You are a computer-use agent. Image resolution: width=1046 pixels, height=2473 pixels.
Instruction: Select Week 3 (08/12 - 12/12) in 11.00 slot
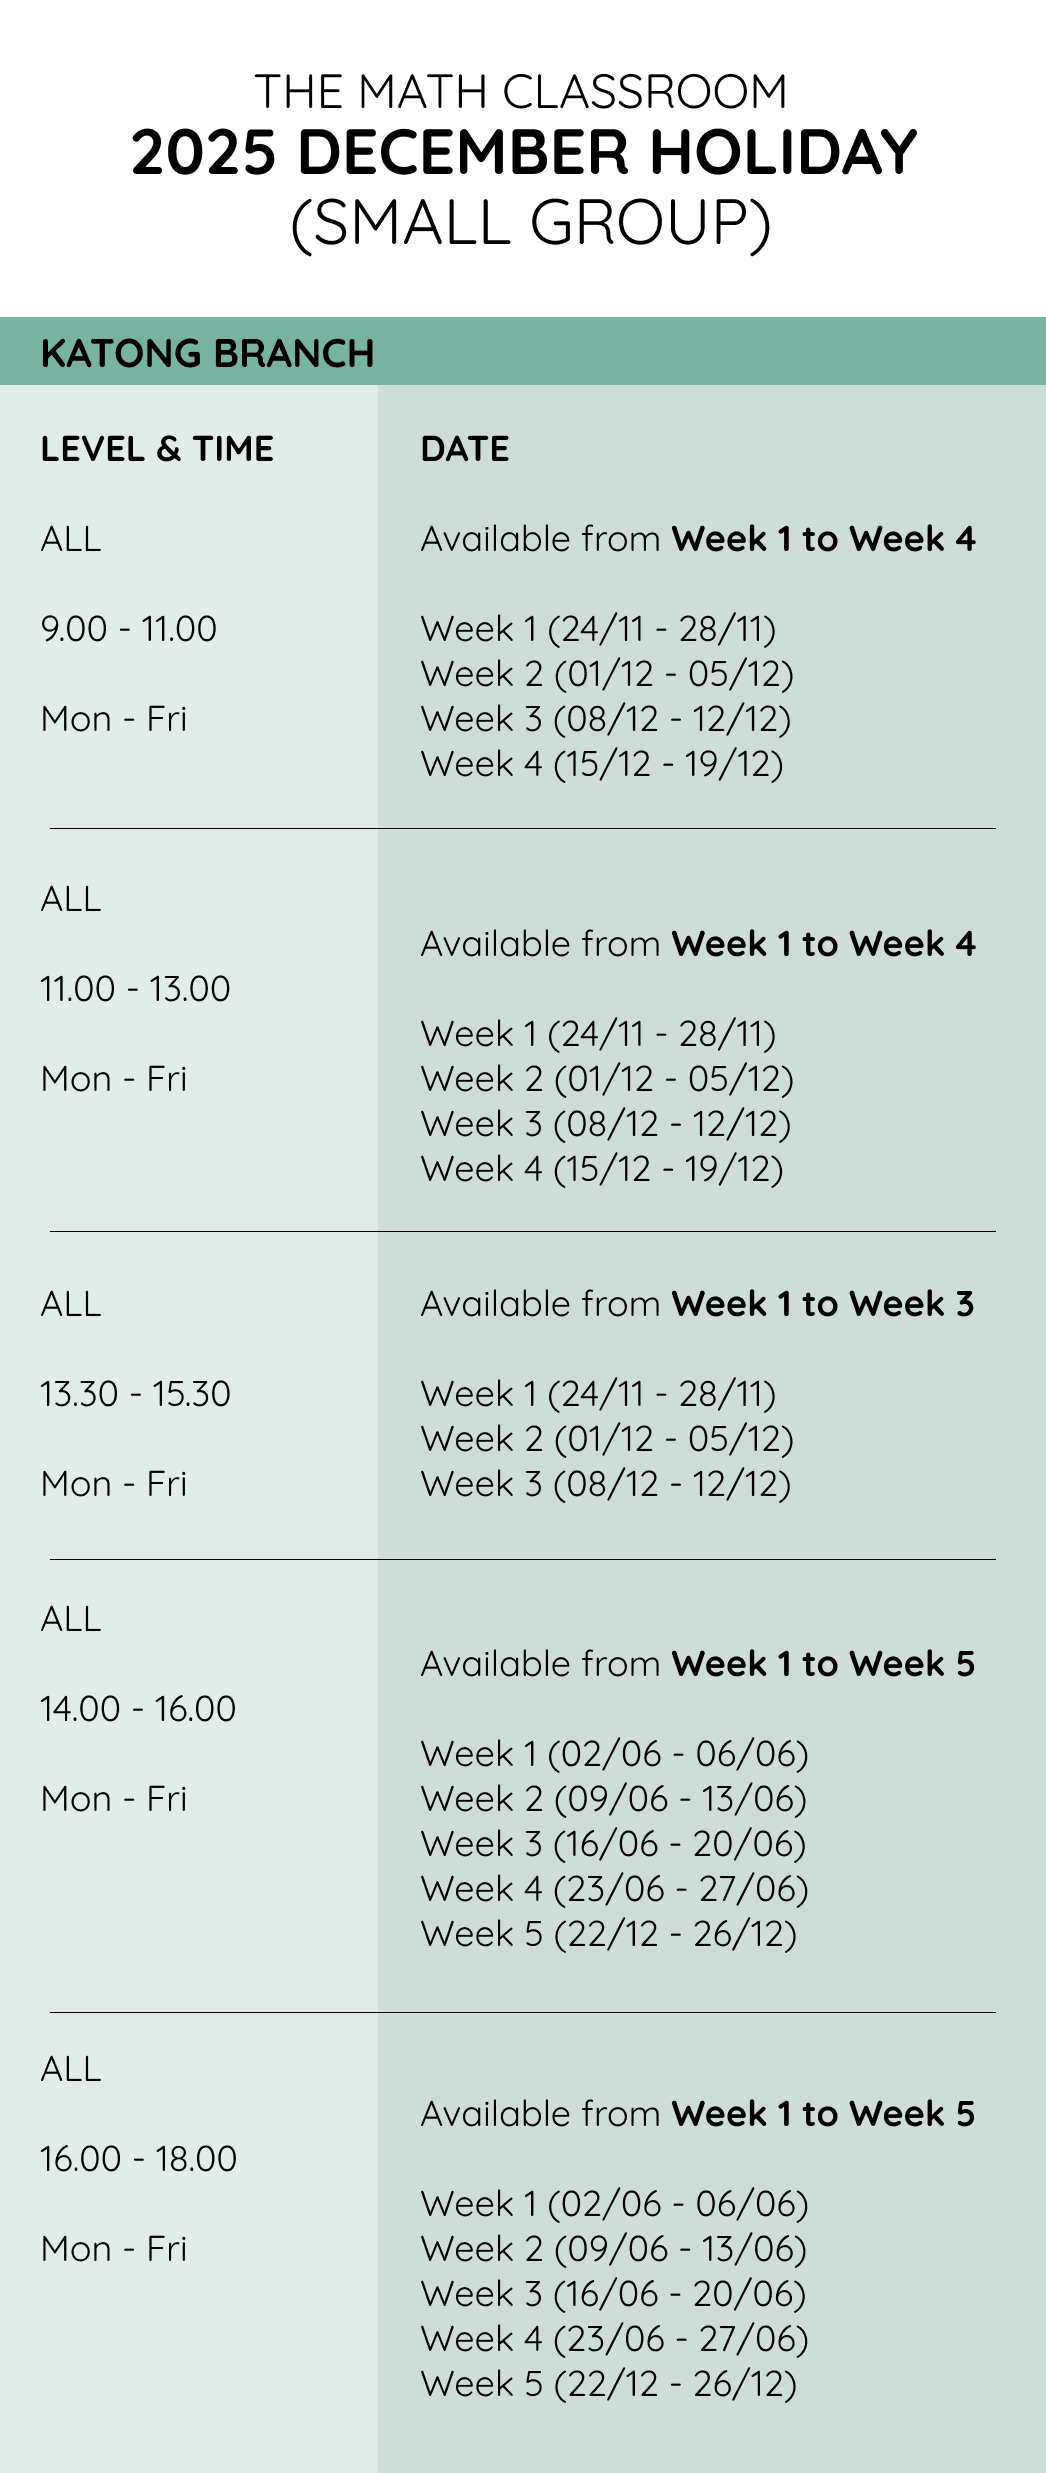[x=606, y=1124]
